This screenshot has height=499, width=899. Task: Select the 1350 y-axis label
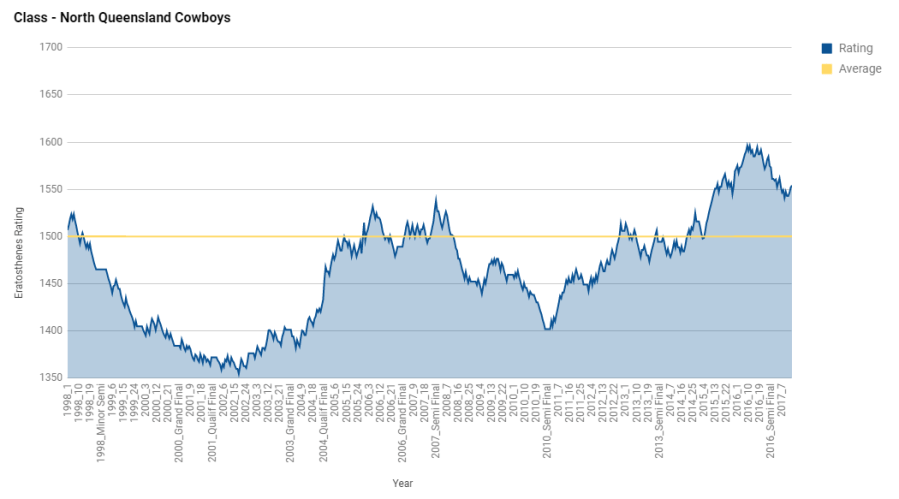coord(50,378)
